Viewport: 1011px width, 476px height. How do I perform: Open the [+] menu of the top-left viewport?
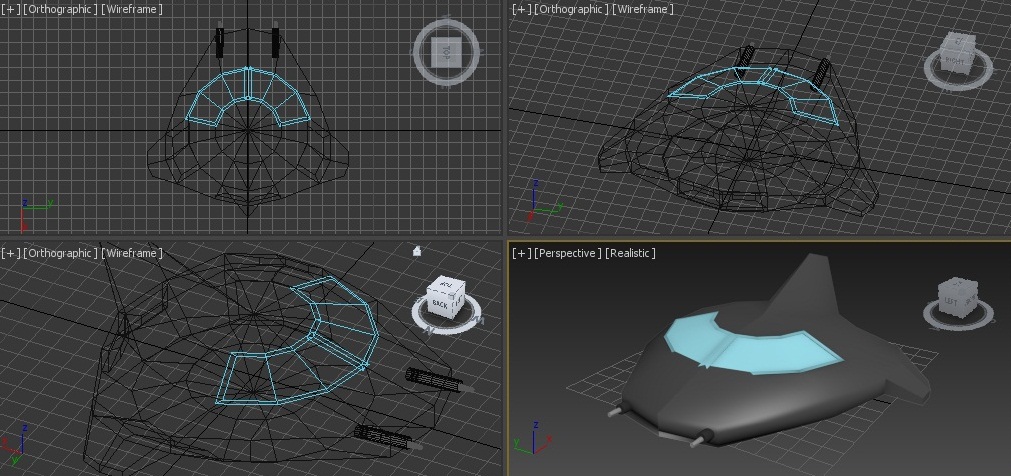10,9
